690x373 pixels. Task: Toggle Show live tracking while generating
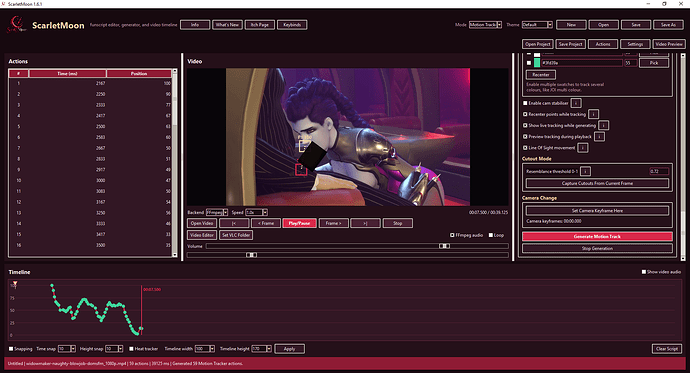point(525,125)
